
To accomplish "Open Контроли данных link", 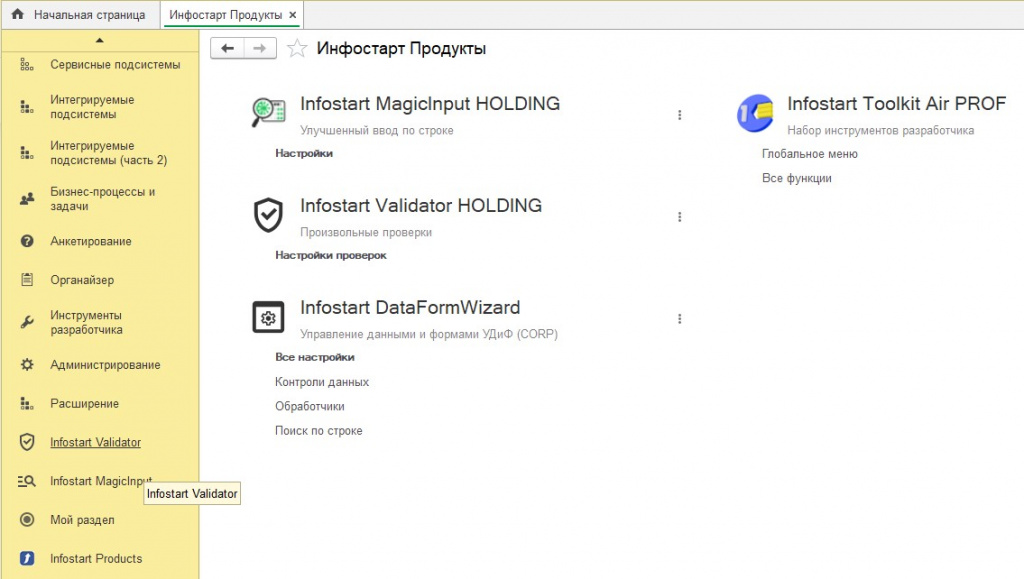I will click(322, 382).
